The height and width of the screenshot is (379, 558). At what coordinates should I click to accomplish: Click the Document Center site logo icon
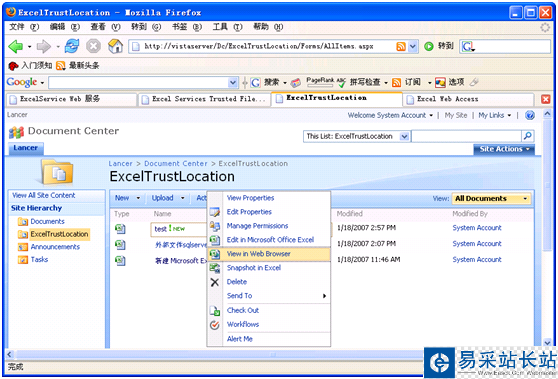coord(16,132)
